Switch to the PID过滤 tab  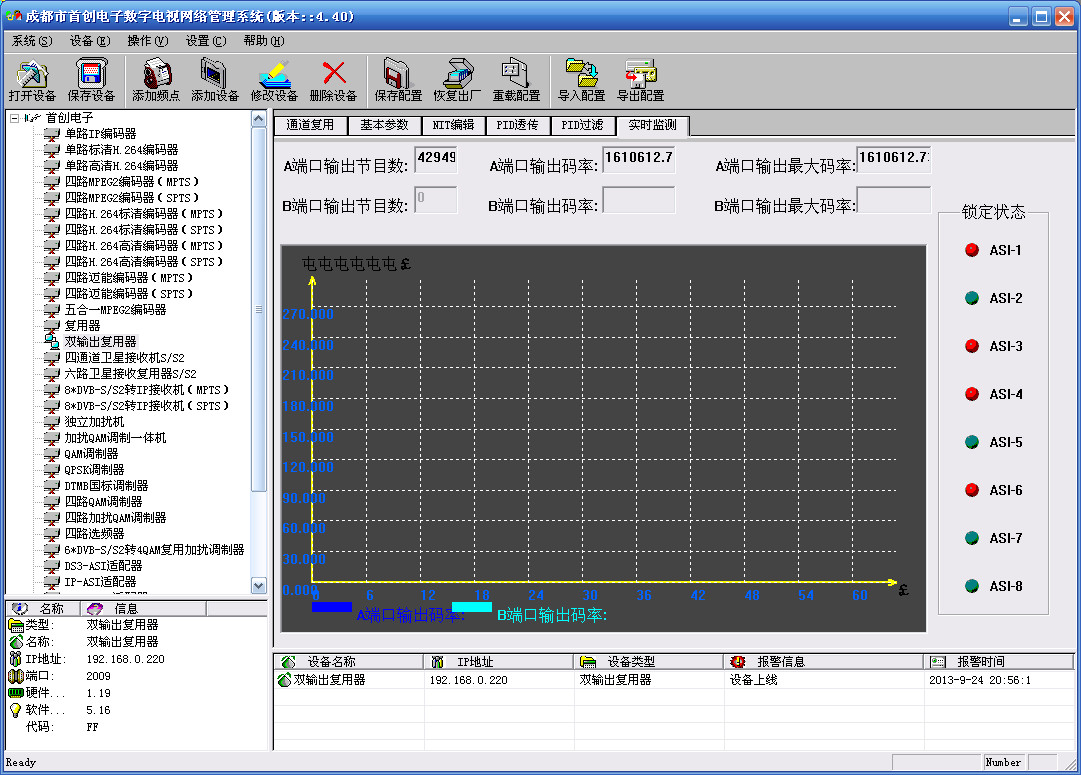[x=582, y=125]
